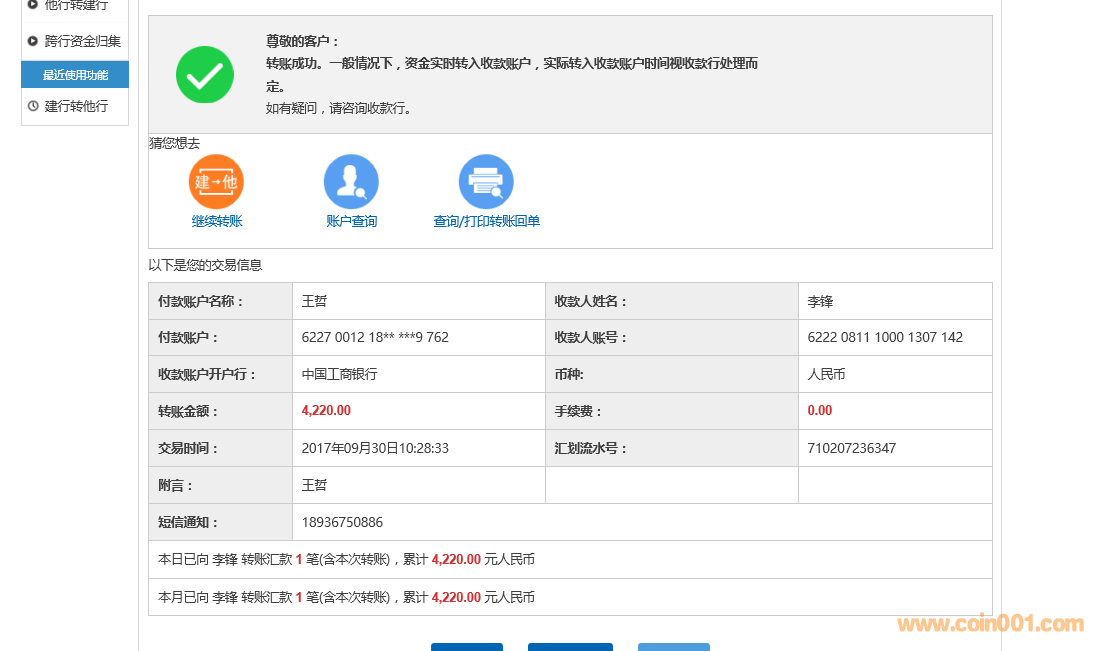Viewport: 1097px width, 651px height.
Task: Click the bullet icon beside 跨行资金归集
Action: [33, 41]
